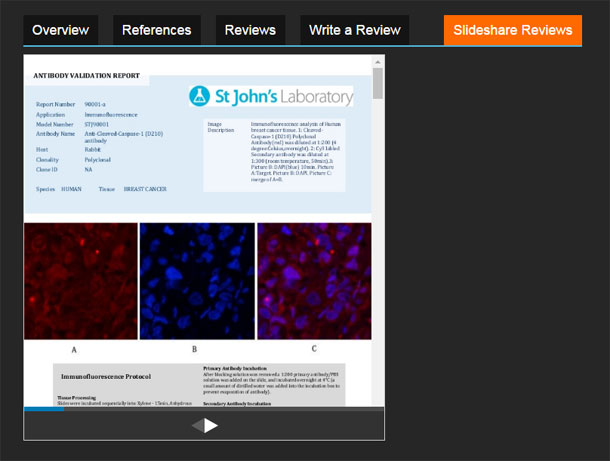Click the St John's Laboratory flask logo
This screenshot has height=461, width=610.
tap(200, 96)
